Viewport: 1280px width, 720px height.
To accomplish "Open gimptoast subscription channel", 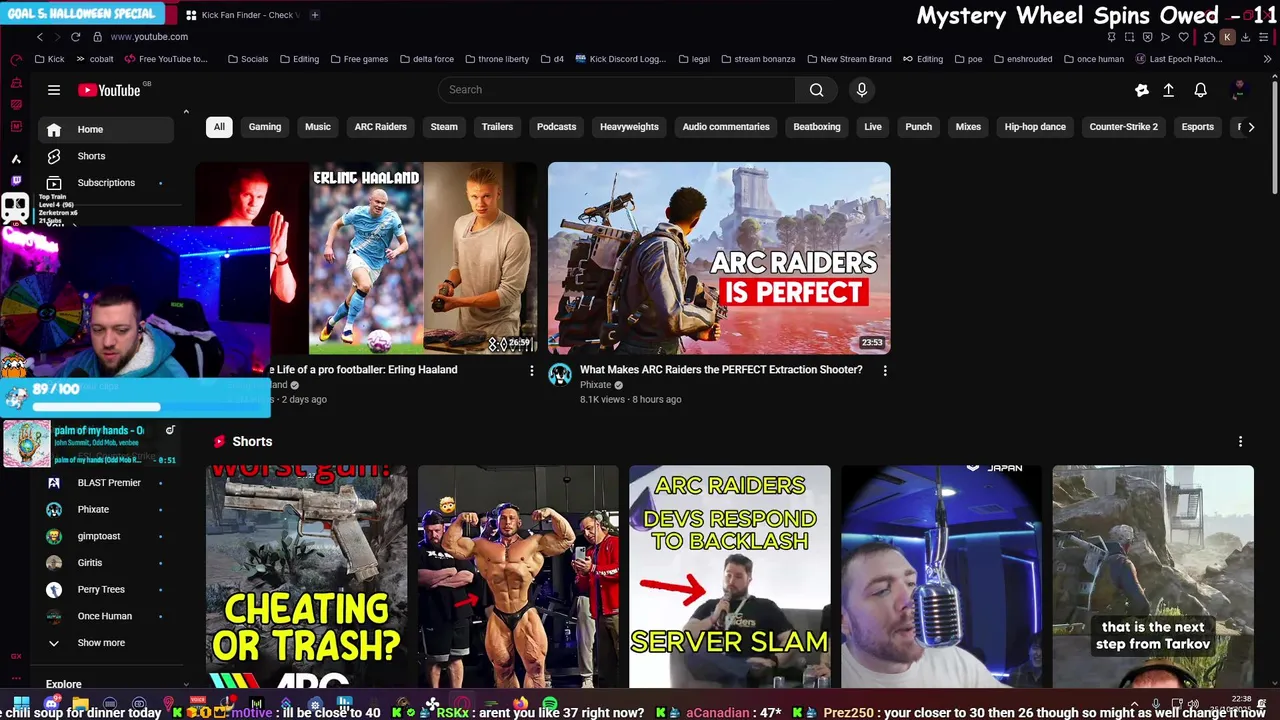I will [107, 536].
